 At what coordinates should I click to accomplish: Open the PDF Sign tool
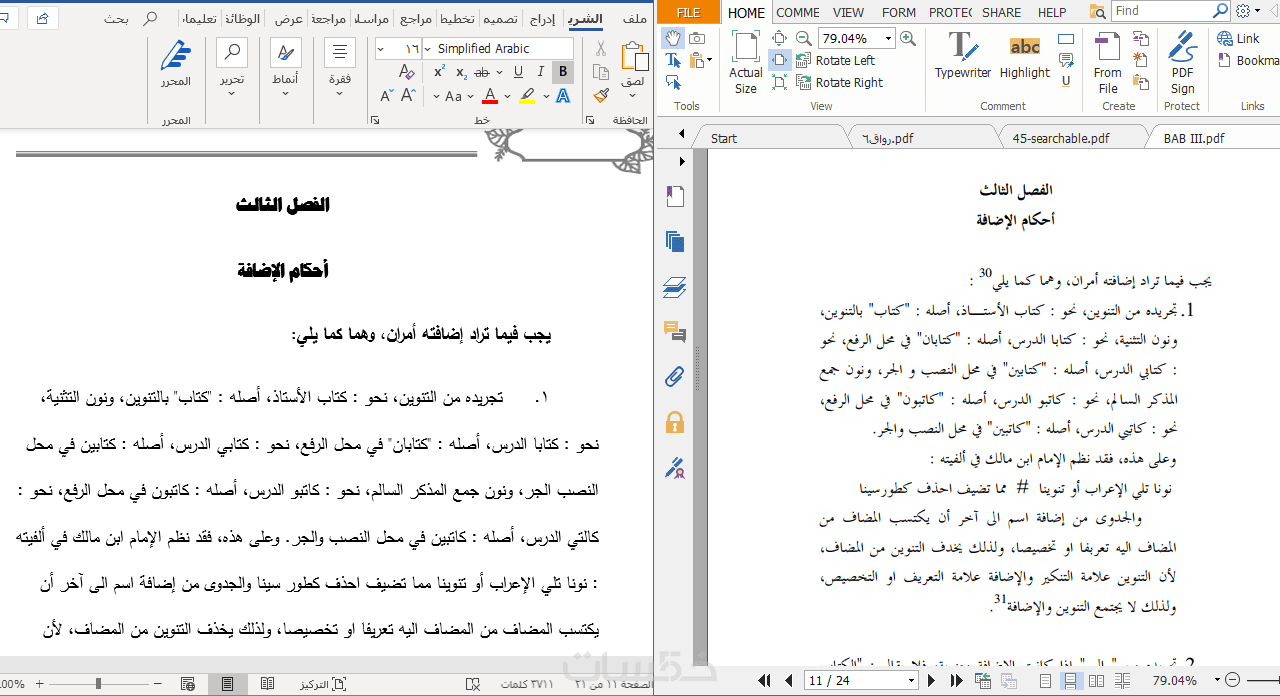[1183, 62]
